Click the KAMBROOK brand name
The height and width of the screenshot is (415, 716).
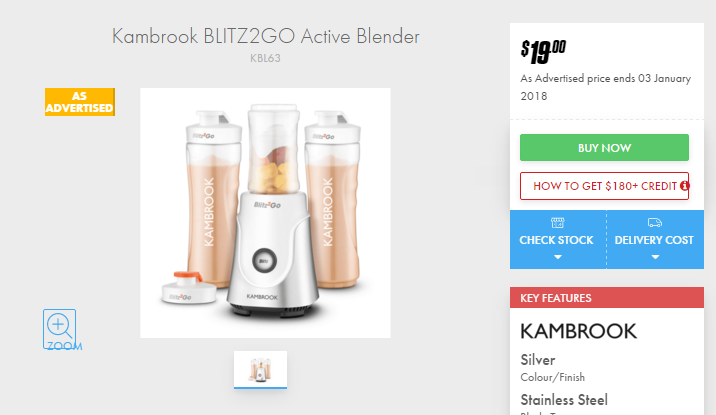pyautogui.click(x=578, y=331)
